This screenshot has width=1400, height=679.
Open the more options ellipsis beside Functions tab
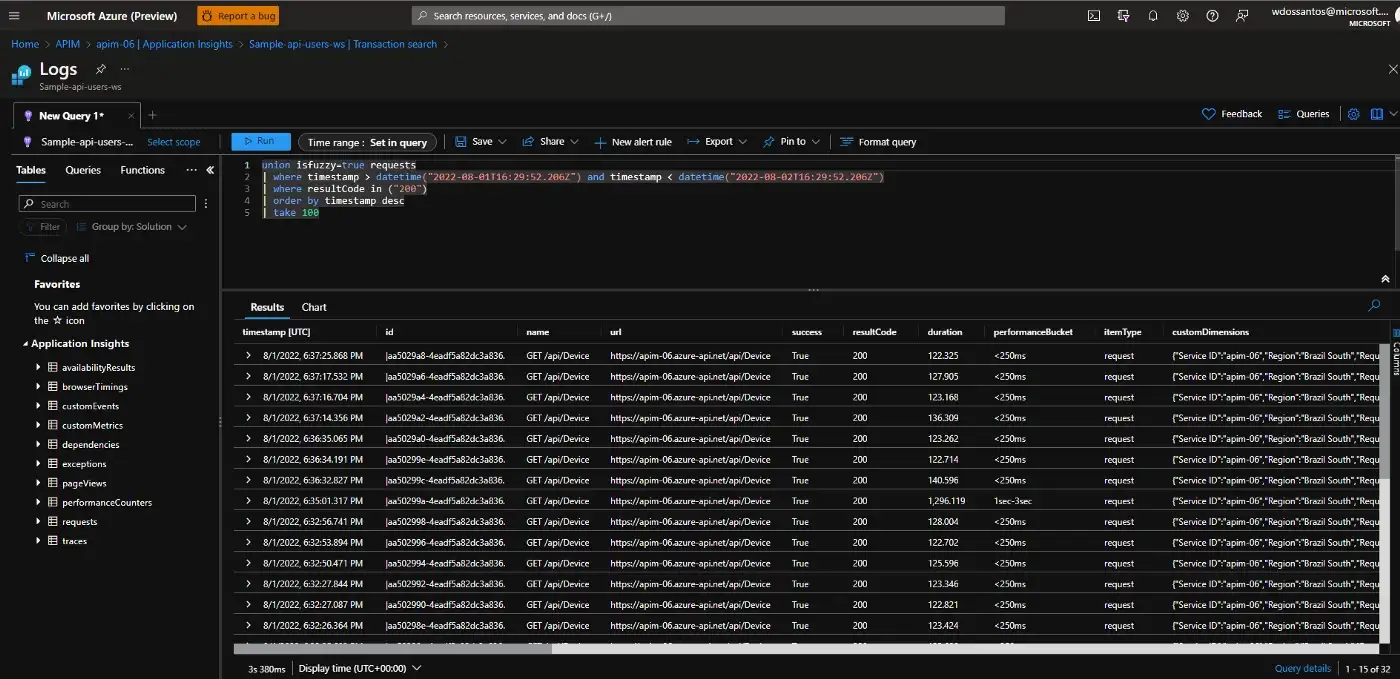(x=191, y=170)
